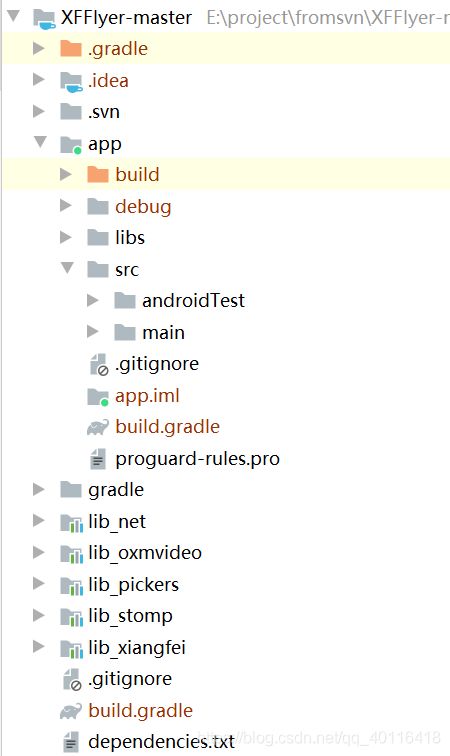Viewport: 450px width, 756px height.
Task: Expand the gradle folder arrow
Action: (39, 489)
